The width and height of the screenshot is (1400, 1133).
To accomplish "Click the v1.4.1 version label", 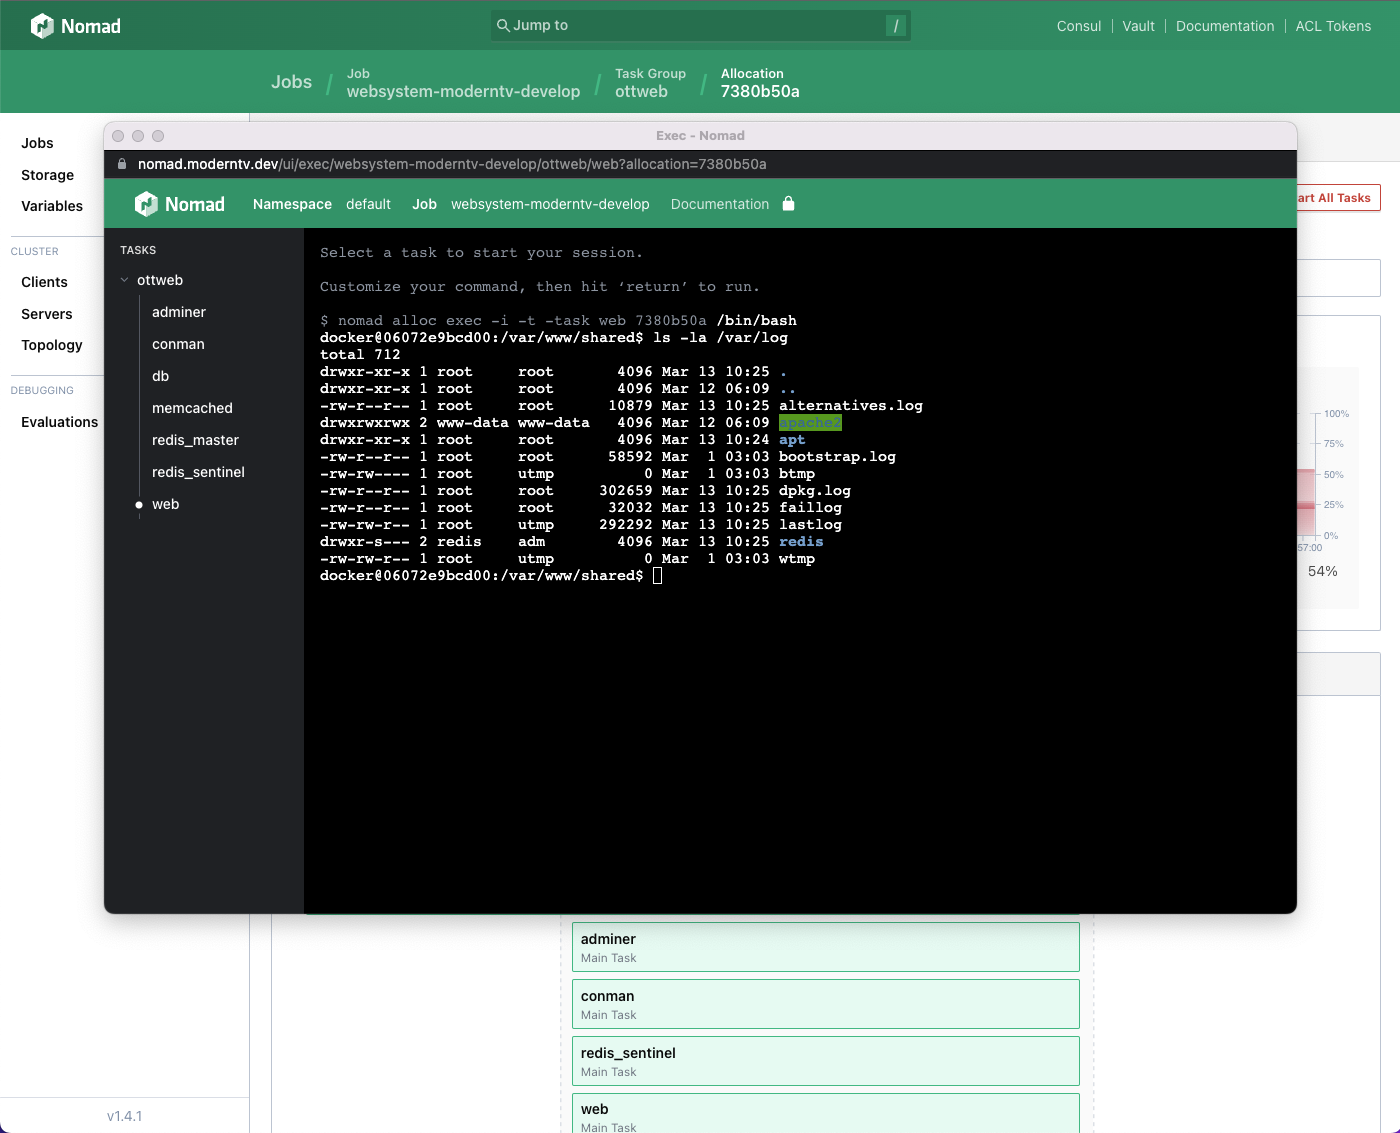I will tap(125, 1116).
